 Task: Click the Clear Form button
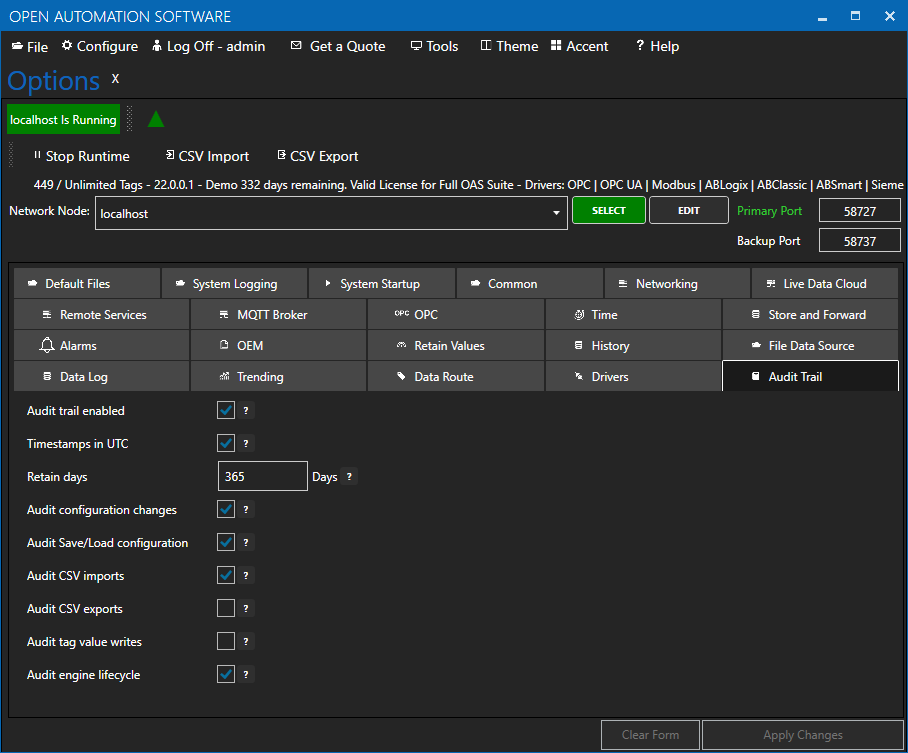tap(650, 734)
